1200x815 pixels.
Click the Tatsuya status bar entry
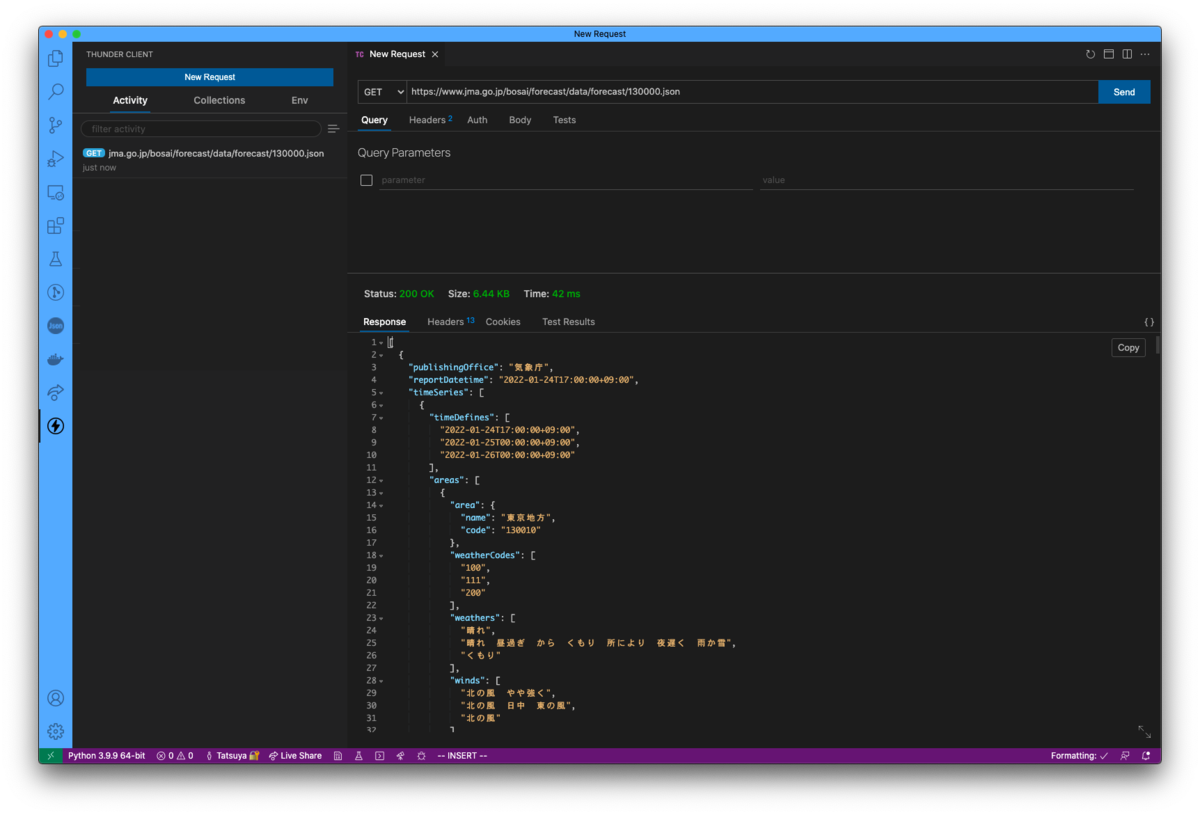pos(232,756)
